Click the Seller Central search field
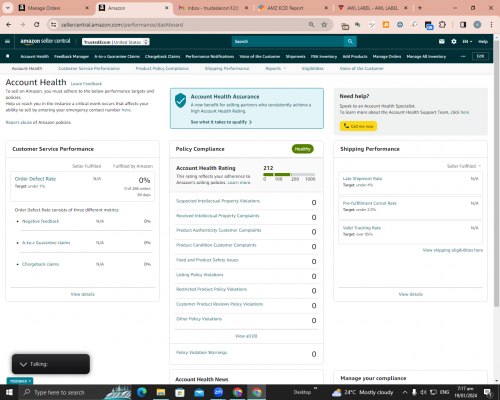Image resolution: width=500 pixels, height=400 pixels. [x=288, y=41]
